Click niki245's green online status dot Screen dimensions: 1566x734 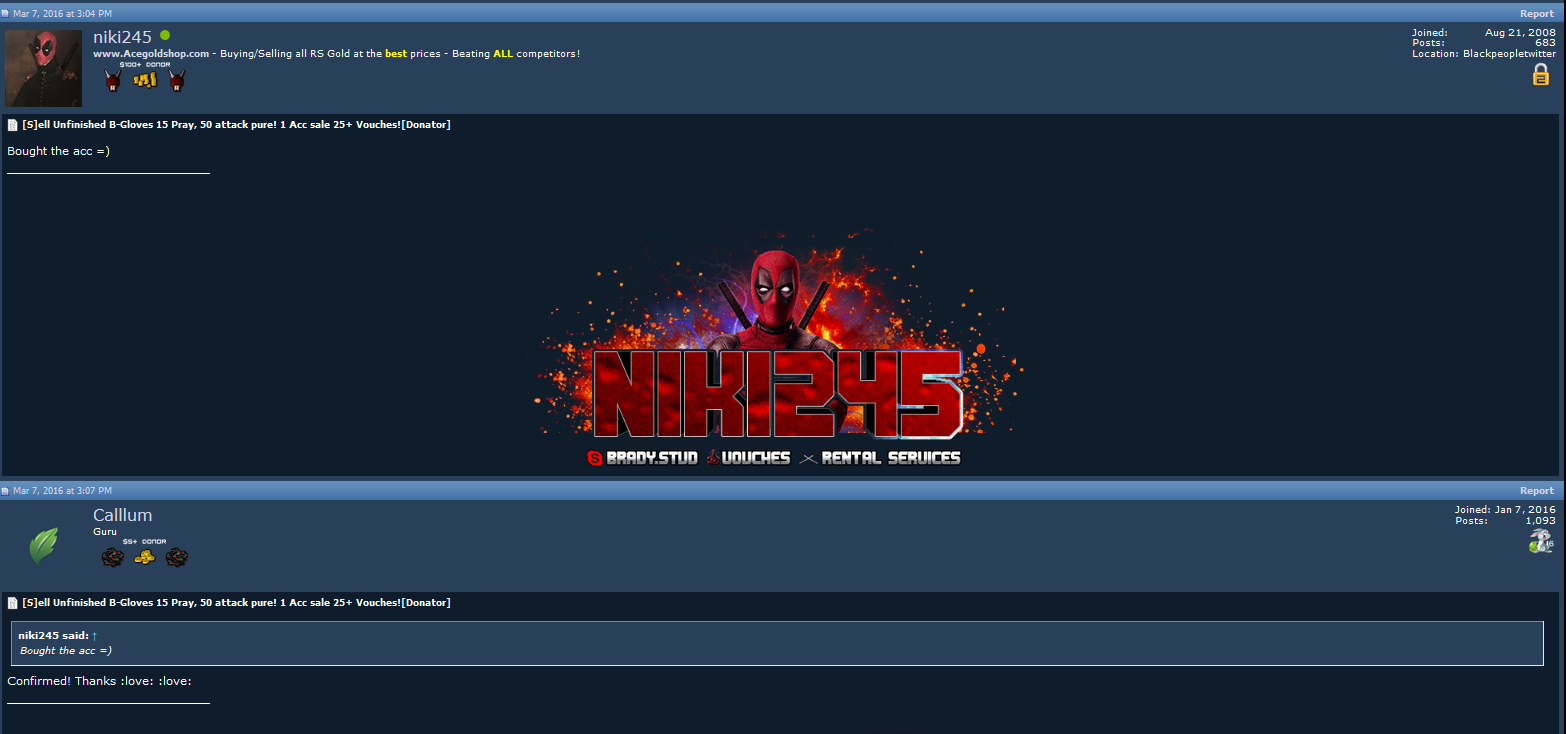165,36
